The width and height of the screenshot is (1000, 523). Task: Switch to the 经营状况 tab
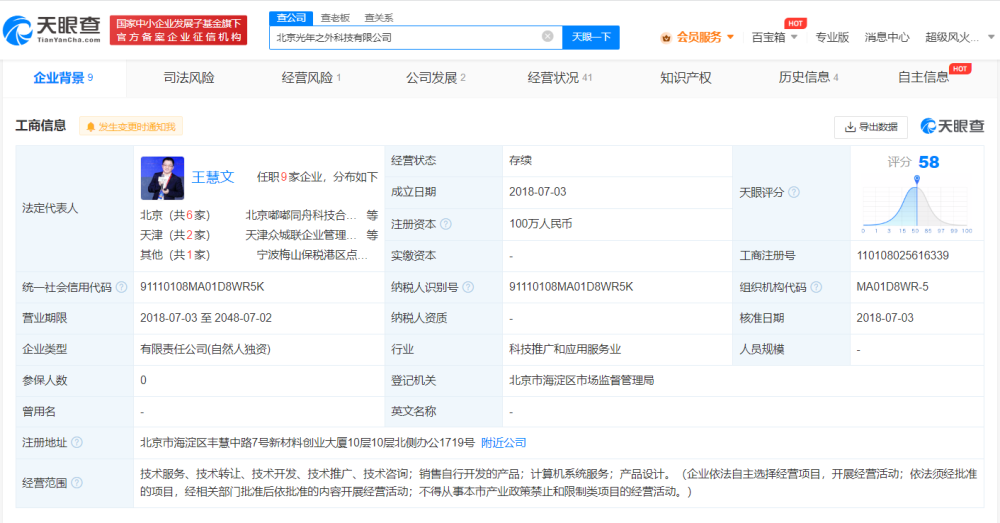pos(560,78)
